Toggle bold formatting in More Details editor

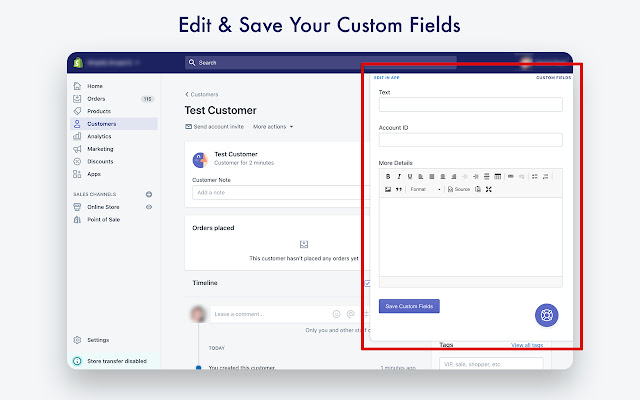coord(388,176)
